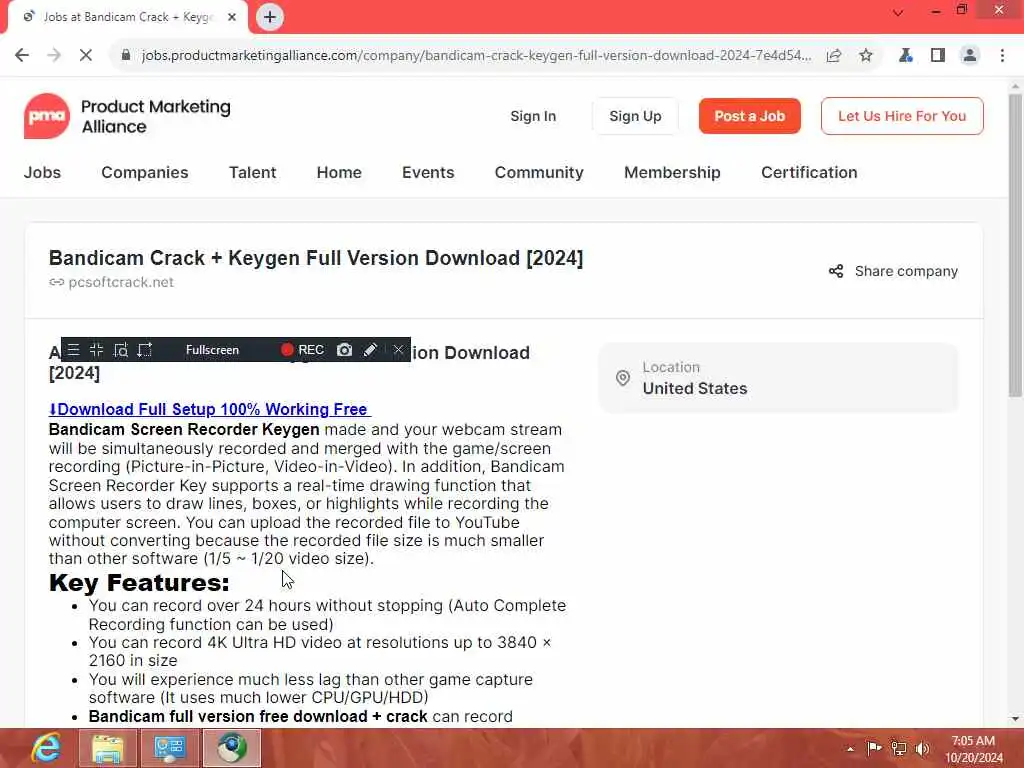Click Download Full Setup 100% Working Free link

210,409
